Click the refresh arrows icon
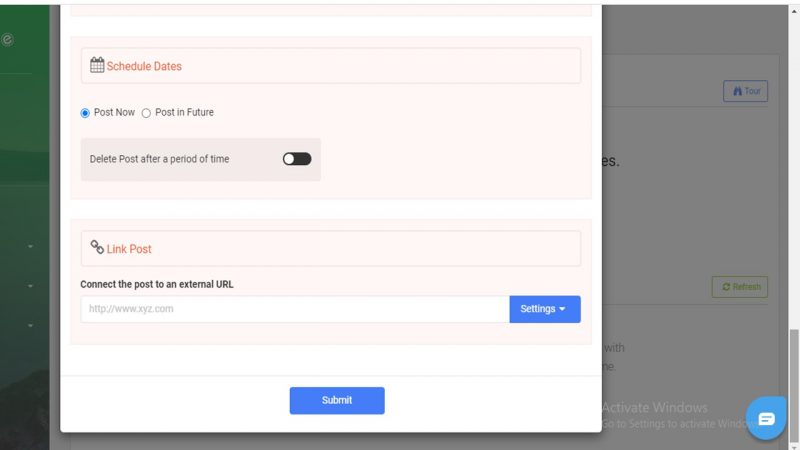Image resolution: width=800 pixels, height=450 pixels. pos(726,287)
